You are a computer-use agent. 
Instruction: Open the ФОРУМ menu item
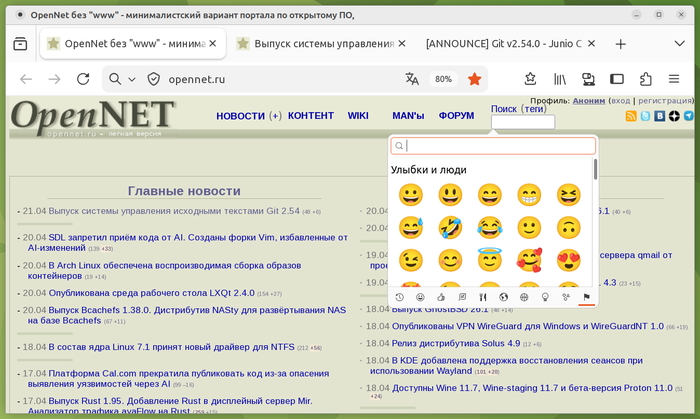pyautogui.click(x=456, y=116)
